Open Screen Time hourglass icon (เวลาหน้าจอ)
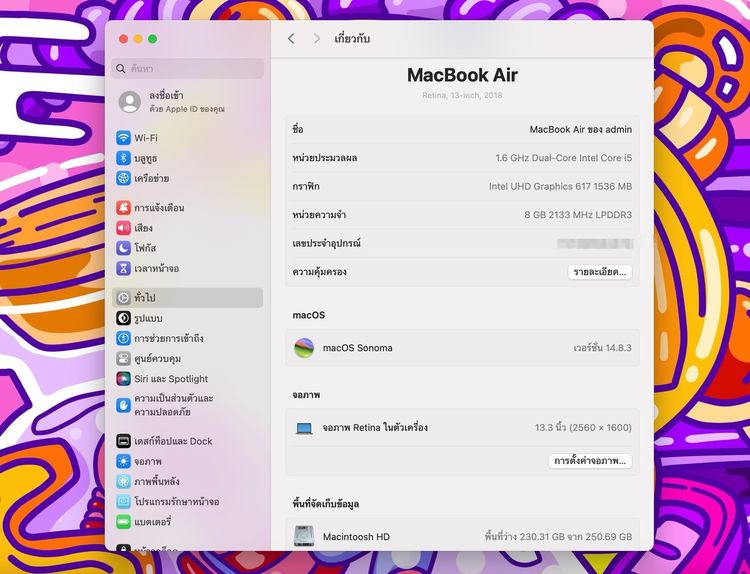The height and width of the screenshot is (574, 750). tap(123, 268)
